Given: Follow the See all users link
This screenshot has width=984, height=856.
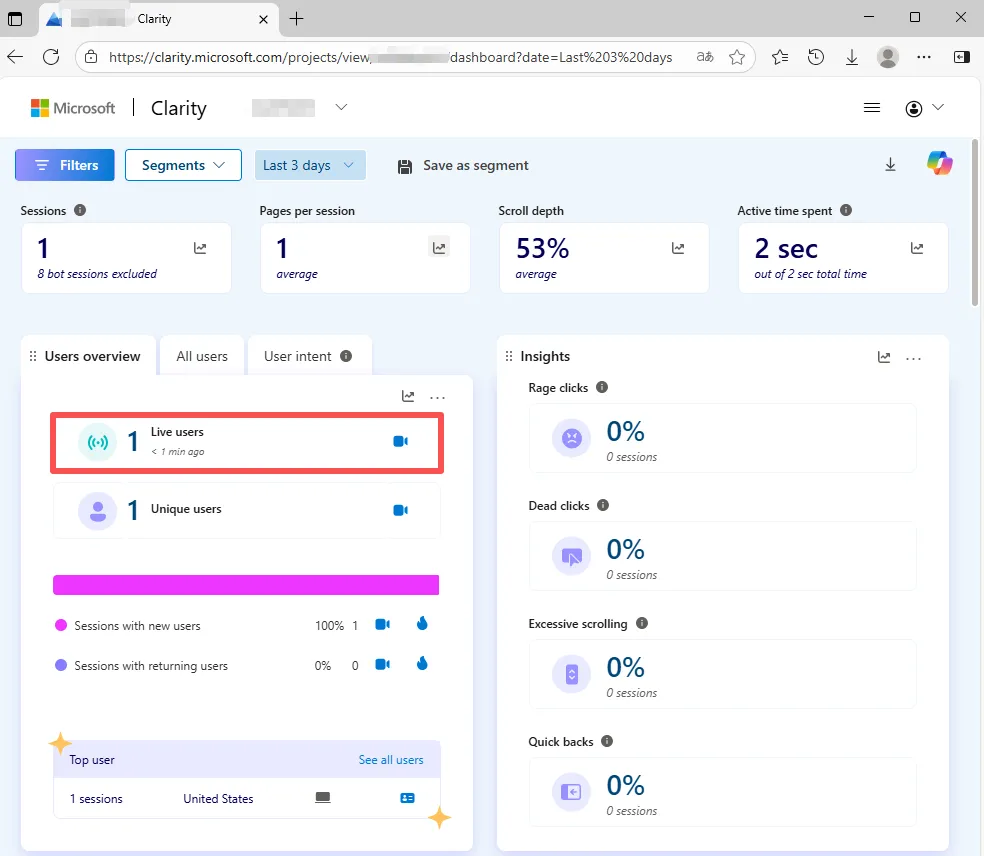Looking at the screenshot, I should click(x=391, y=760).
